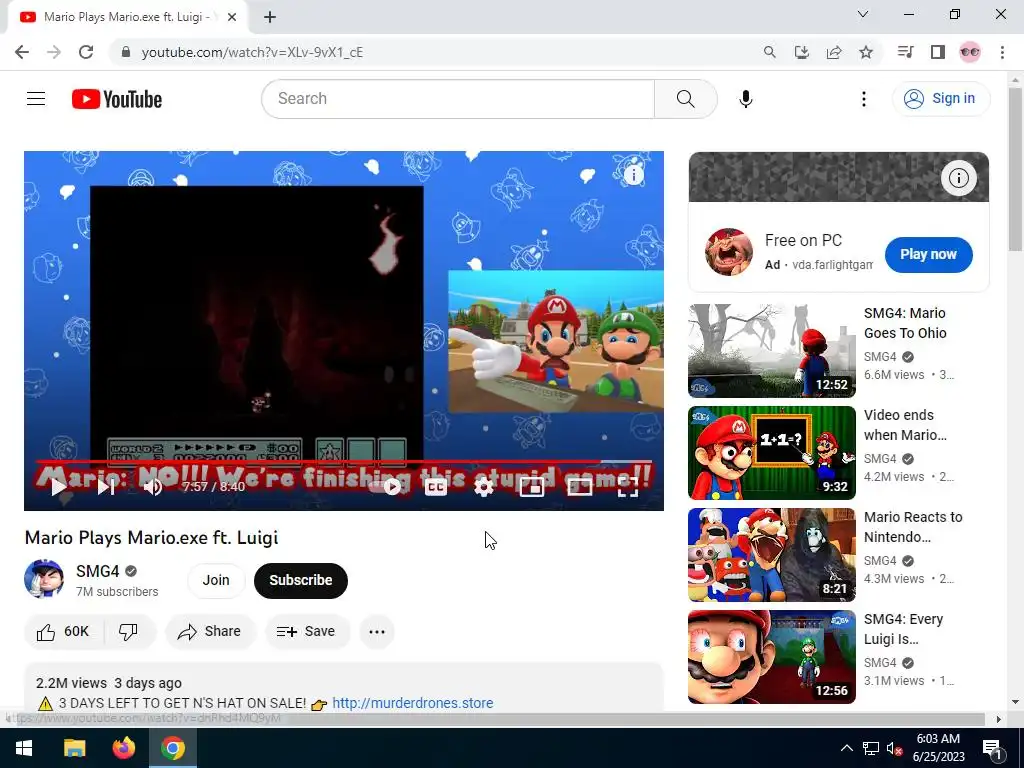Enable miniplayer mode icon
This screenshot has width=1024, height=768.
pos(532,487)
